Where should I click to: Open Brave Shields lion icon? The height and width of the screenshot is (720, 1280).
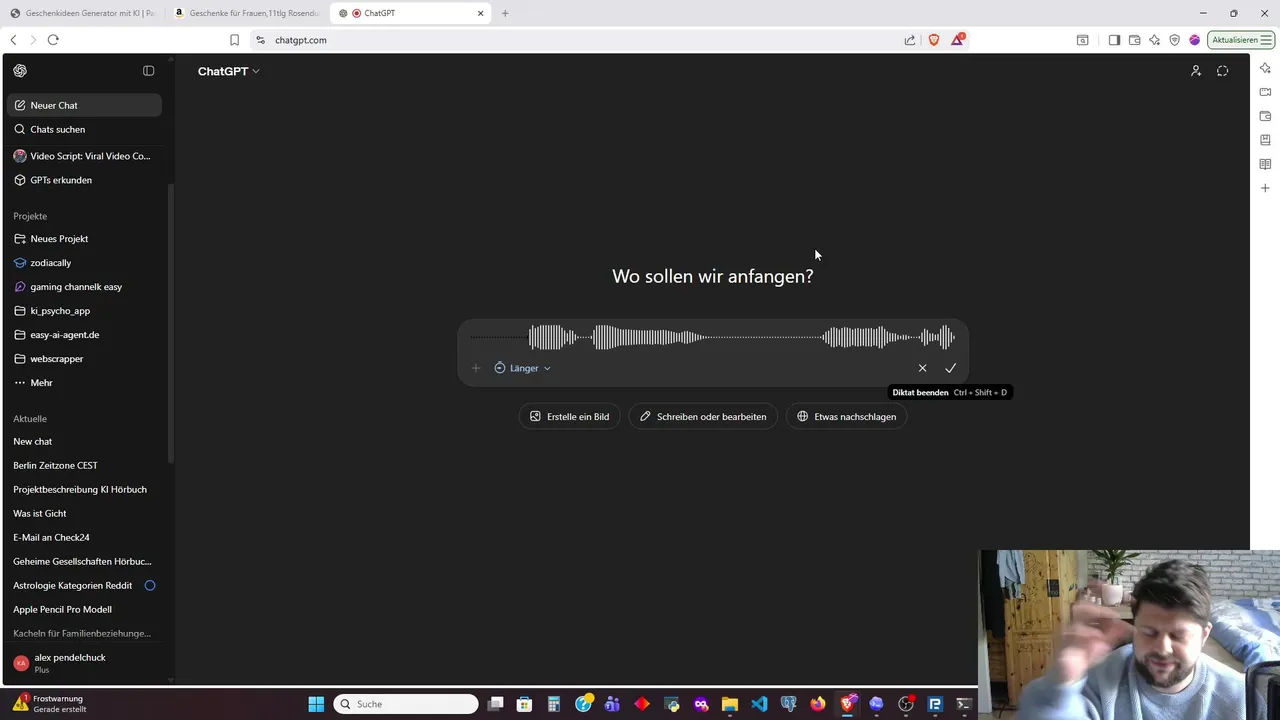click(x=933, y=40)
